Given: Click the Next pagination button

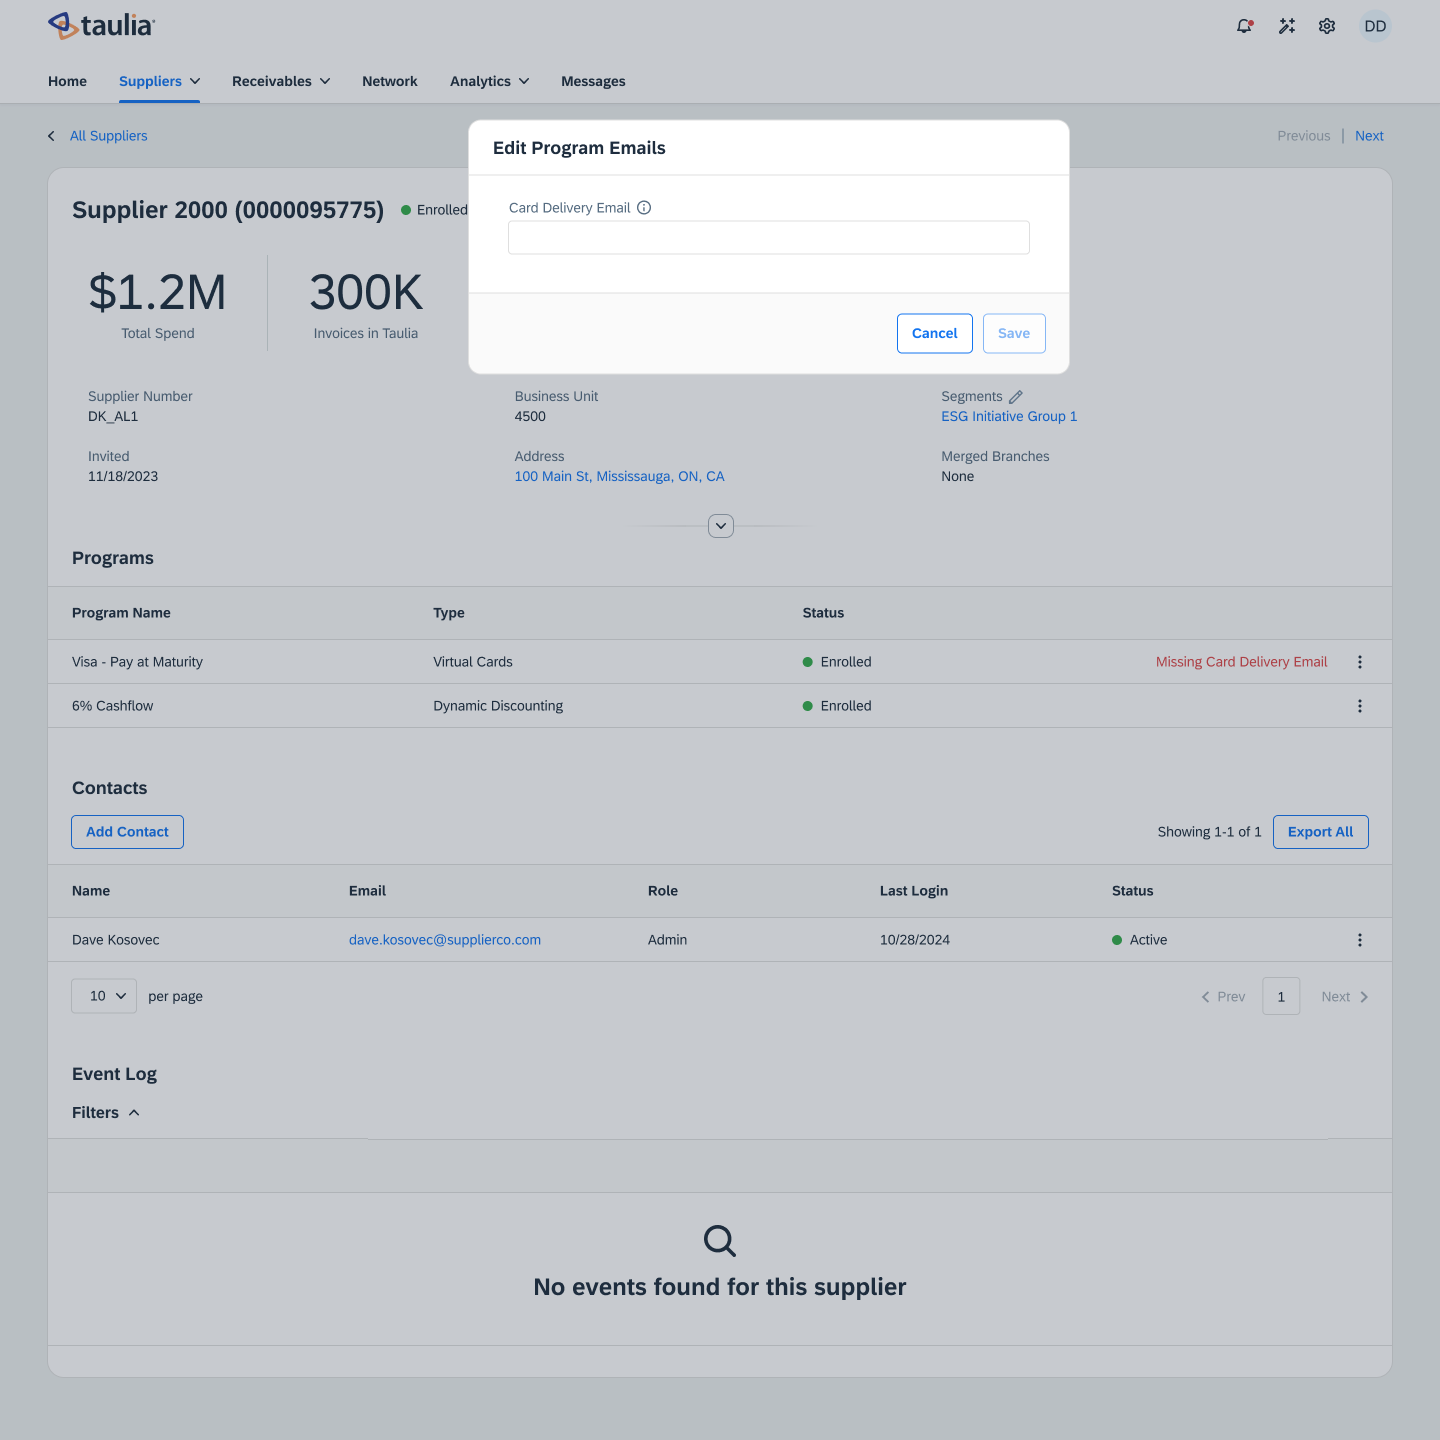Looking at the screenshot, I should (1345, 997).
